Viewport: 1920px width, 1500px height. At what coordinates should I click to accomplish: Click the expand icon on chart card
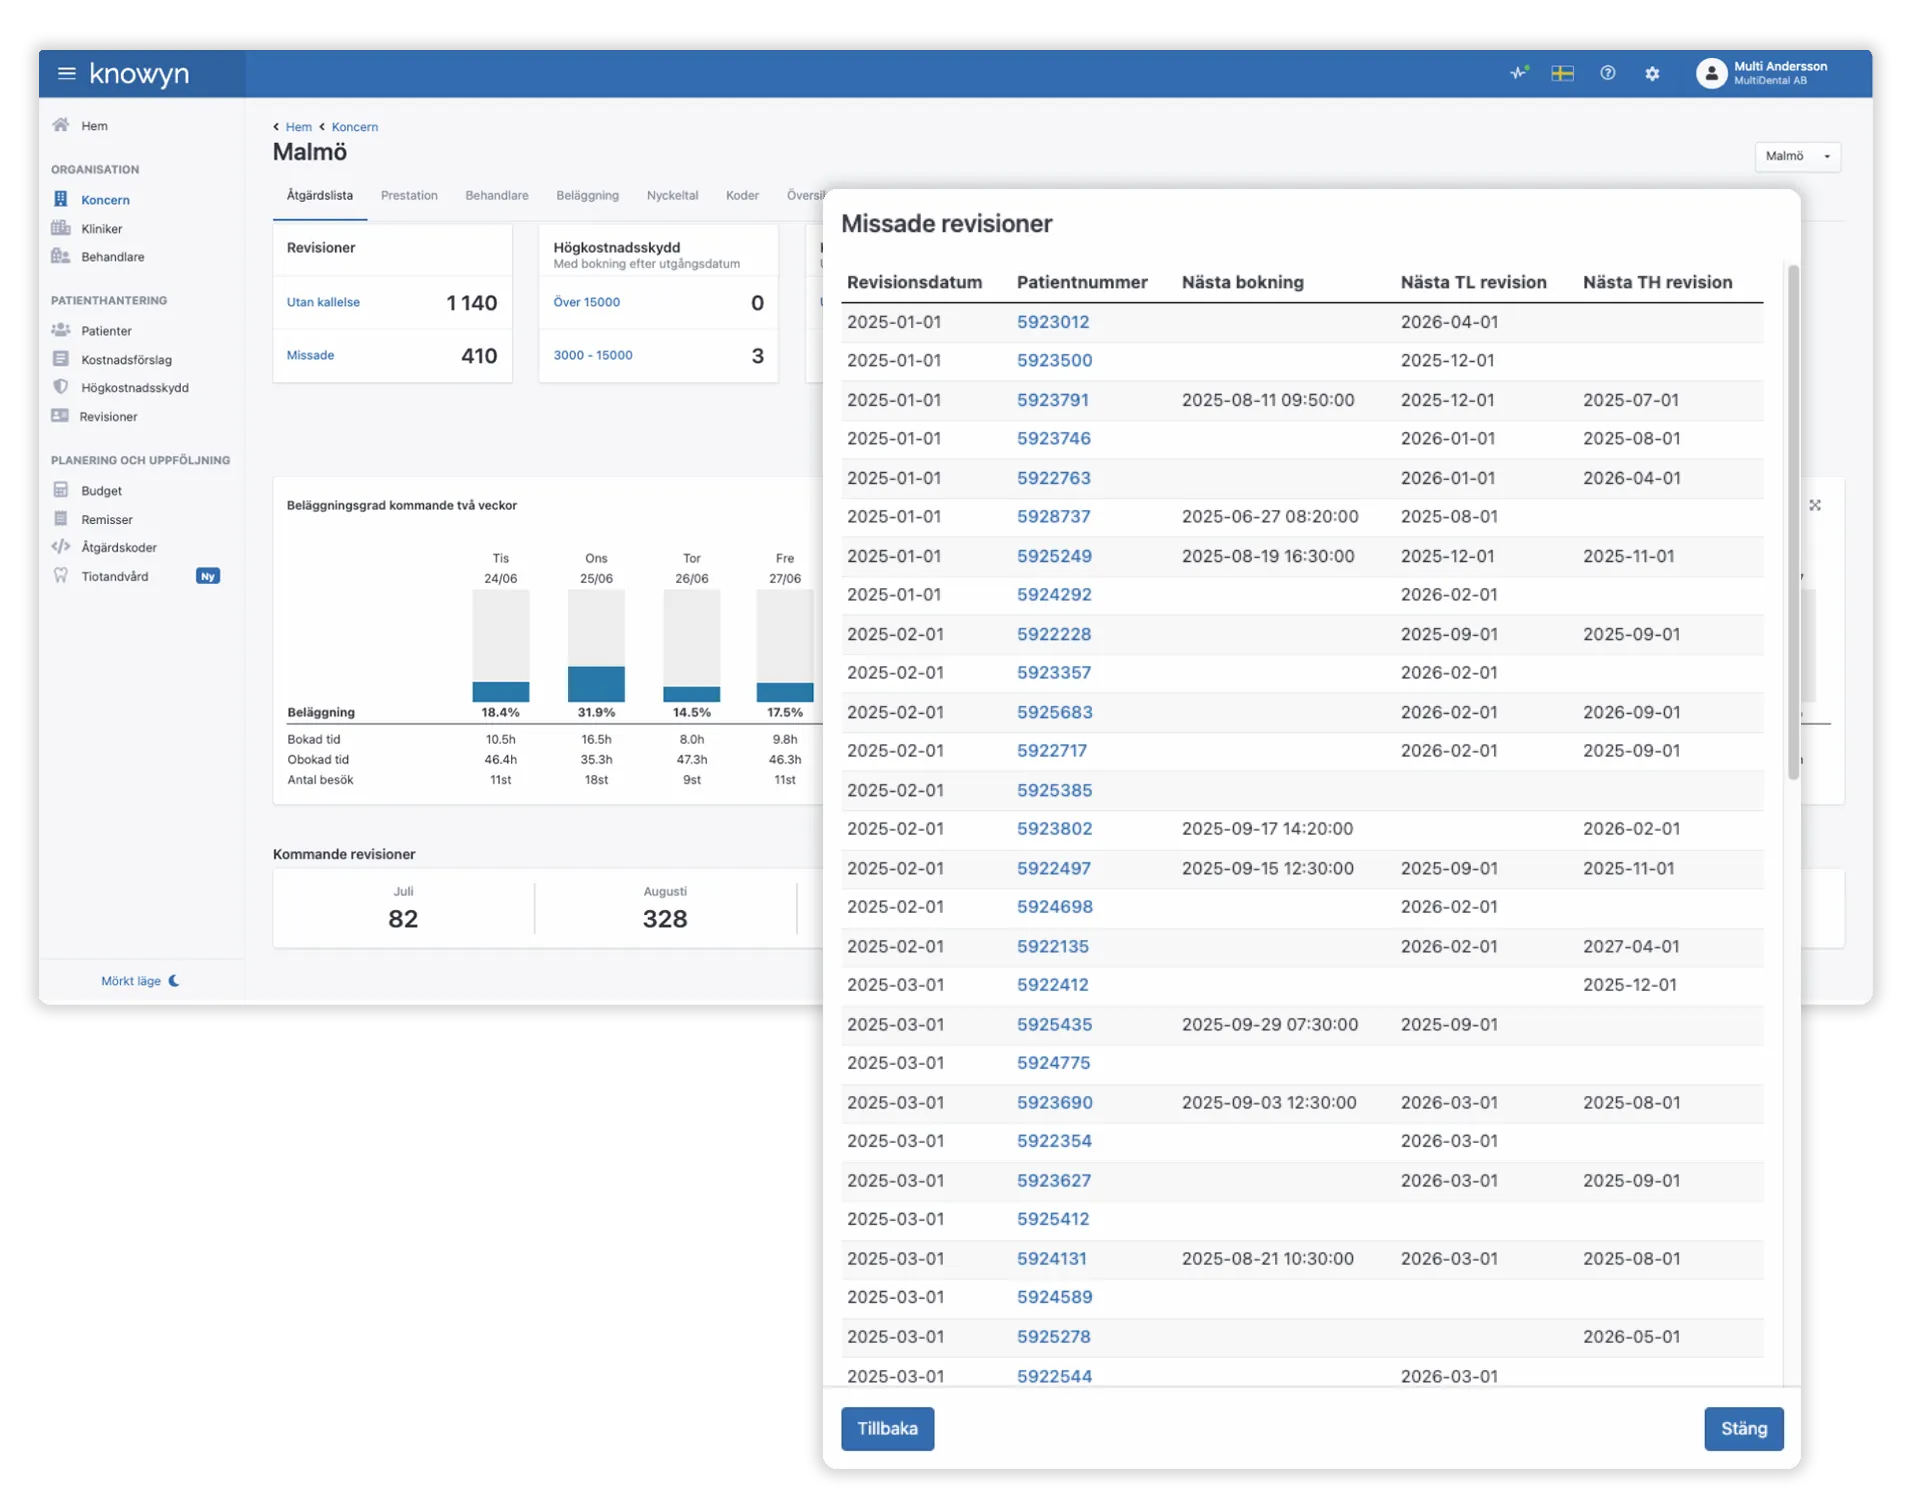click(1815, 505)
